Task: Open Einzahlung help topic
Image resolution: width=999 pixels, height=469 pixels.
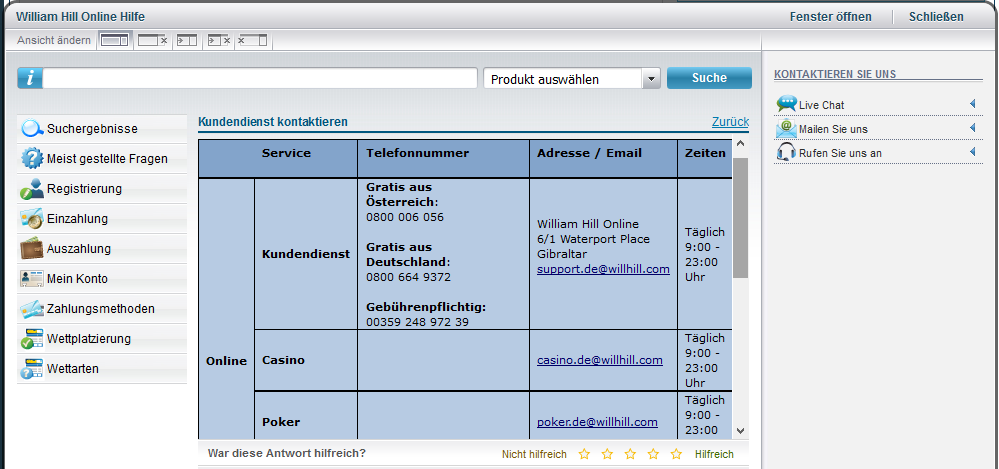Action: coord(102,219)
